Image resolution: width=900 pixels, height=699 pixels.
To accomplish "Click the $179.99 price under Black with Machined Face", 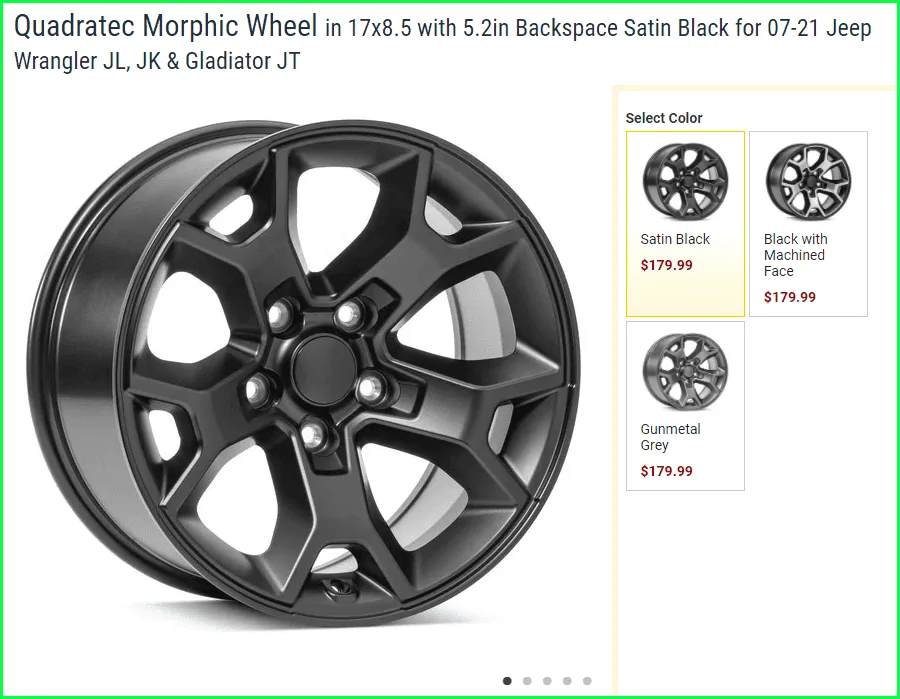I will (789, 297).
